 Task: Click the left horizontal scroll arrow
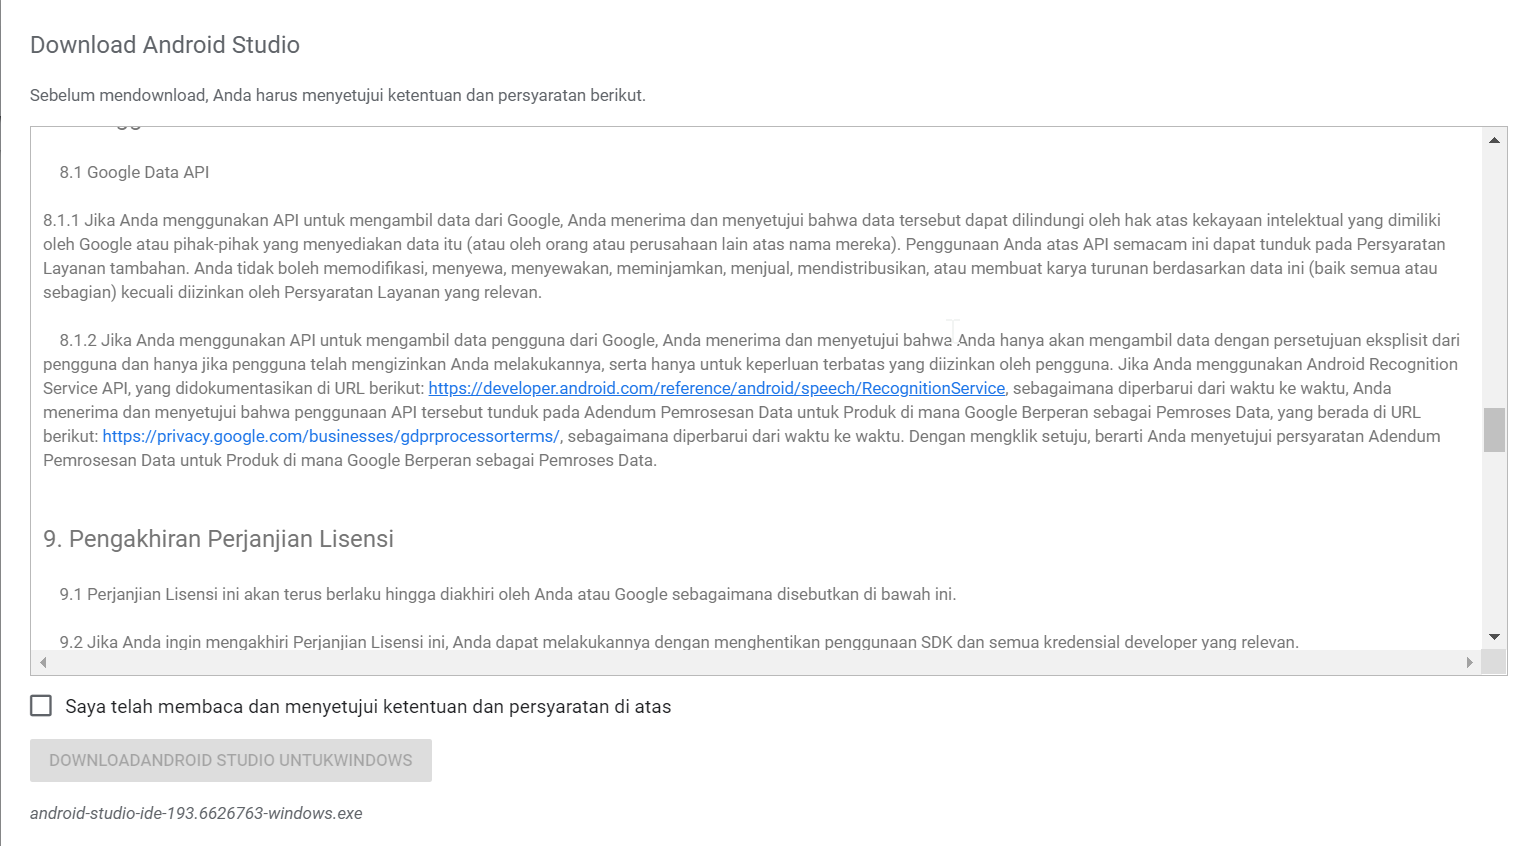coord(42,661)
